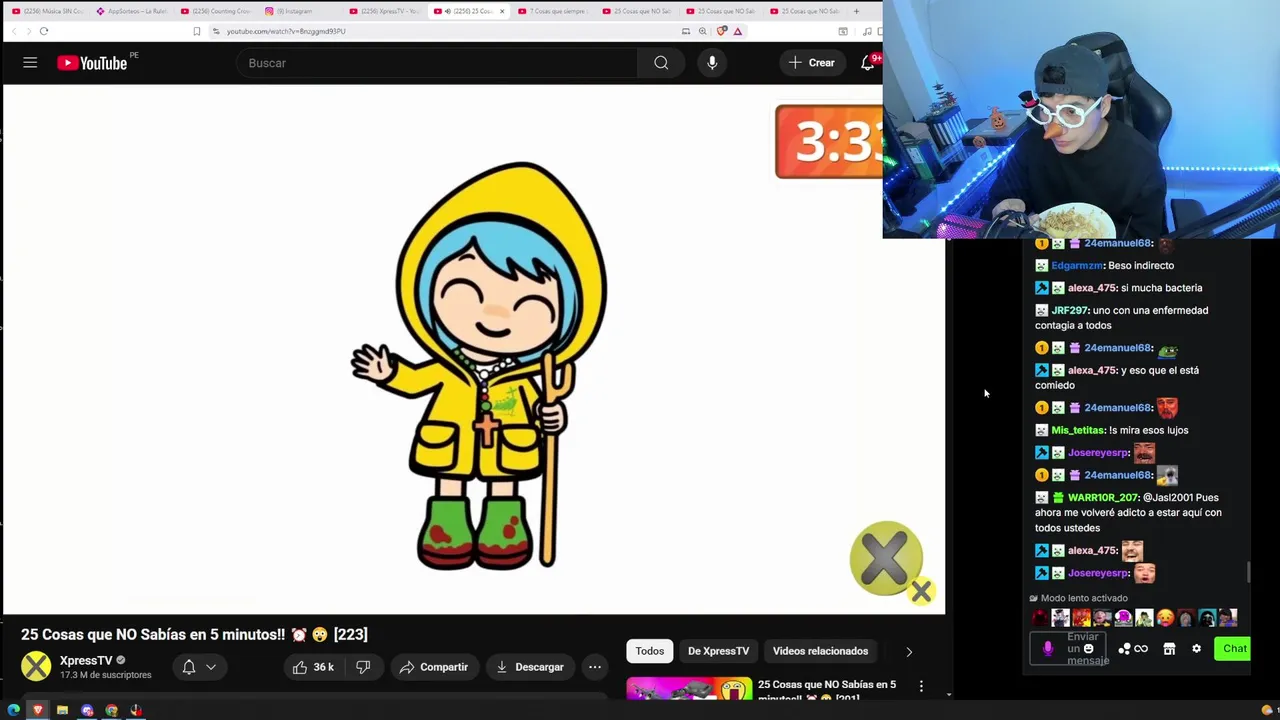Screen dimensions: 1280x720
Task: Open Brave browser from the taskbar
Action: 38,710
